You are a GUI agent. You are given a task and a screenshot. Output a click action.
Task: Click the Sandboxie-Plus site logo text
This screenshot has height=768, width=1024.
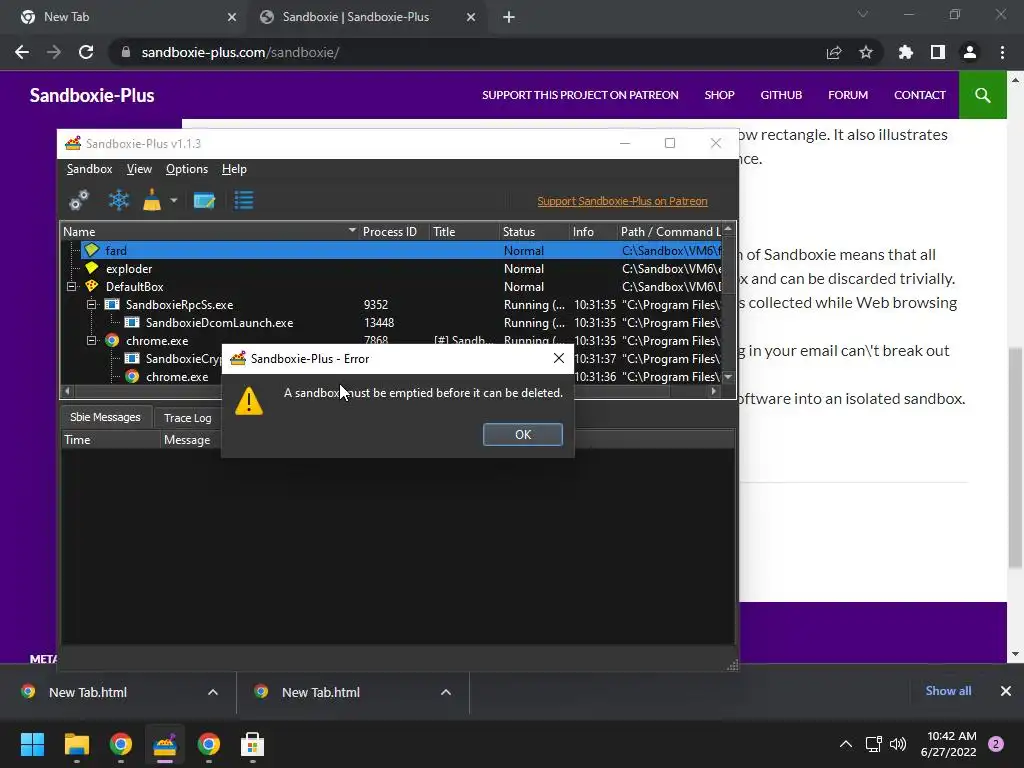(92, 95)
